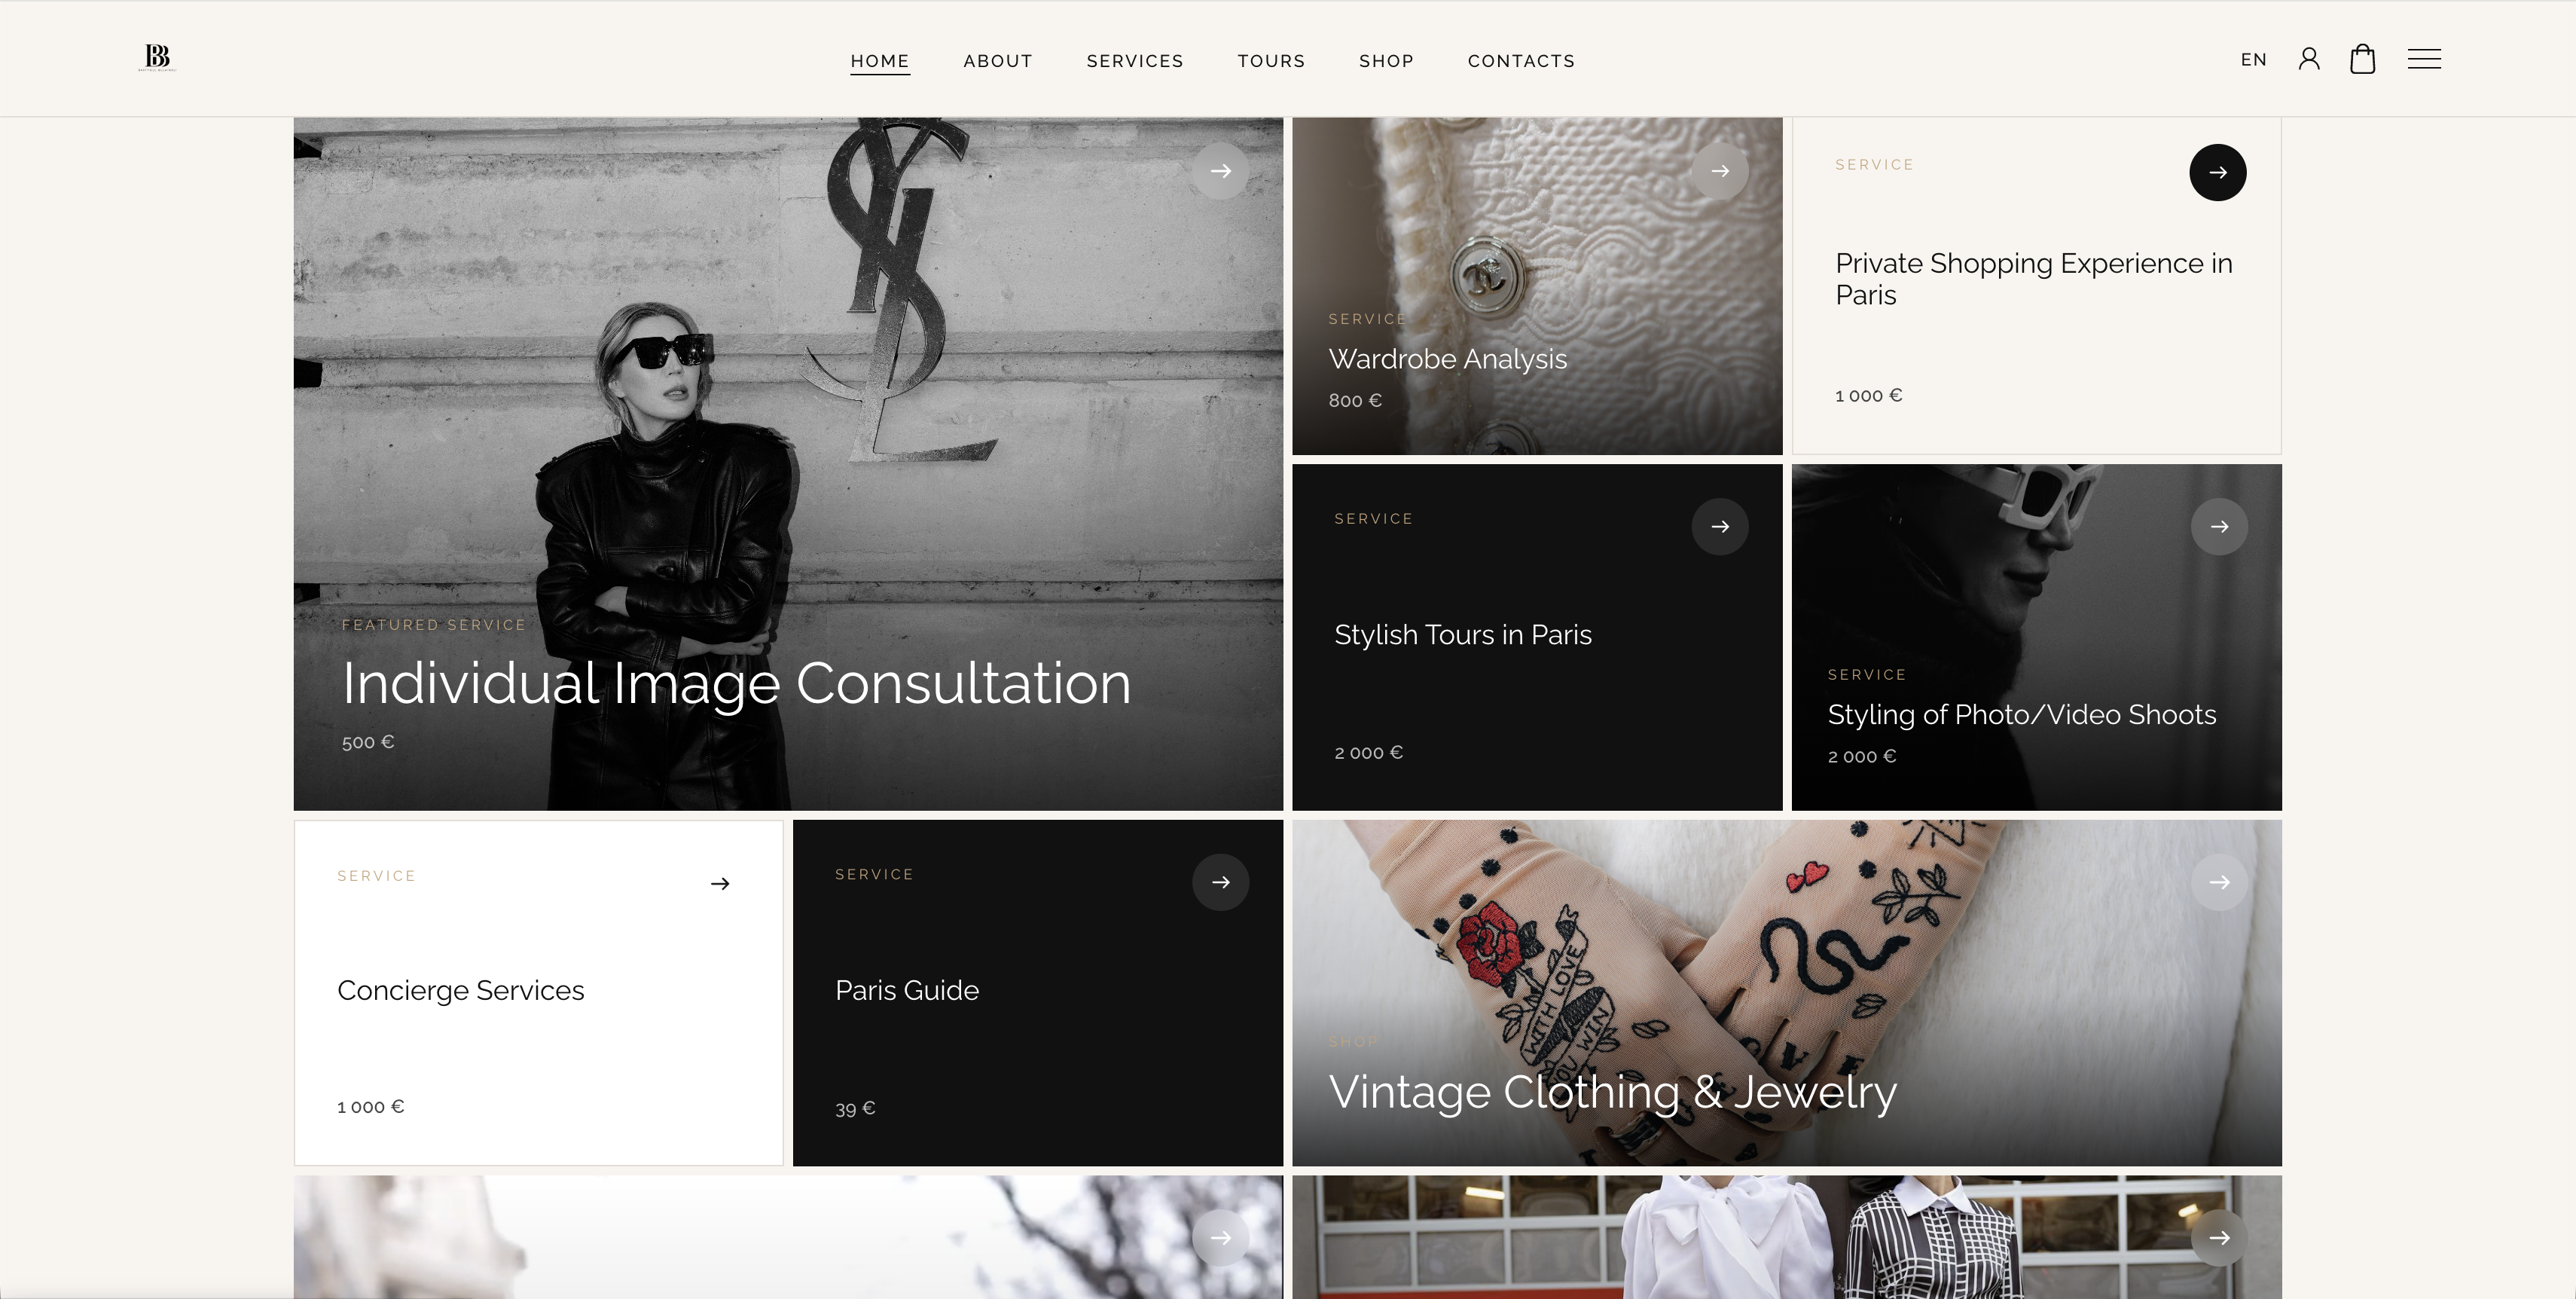Open the EN language selector

[2253, 60]
